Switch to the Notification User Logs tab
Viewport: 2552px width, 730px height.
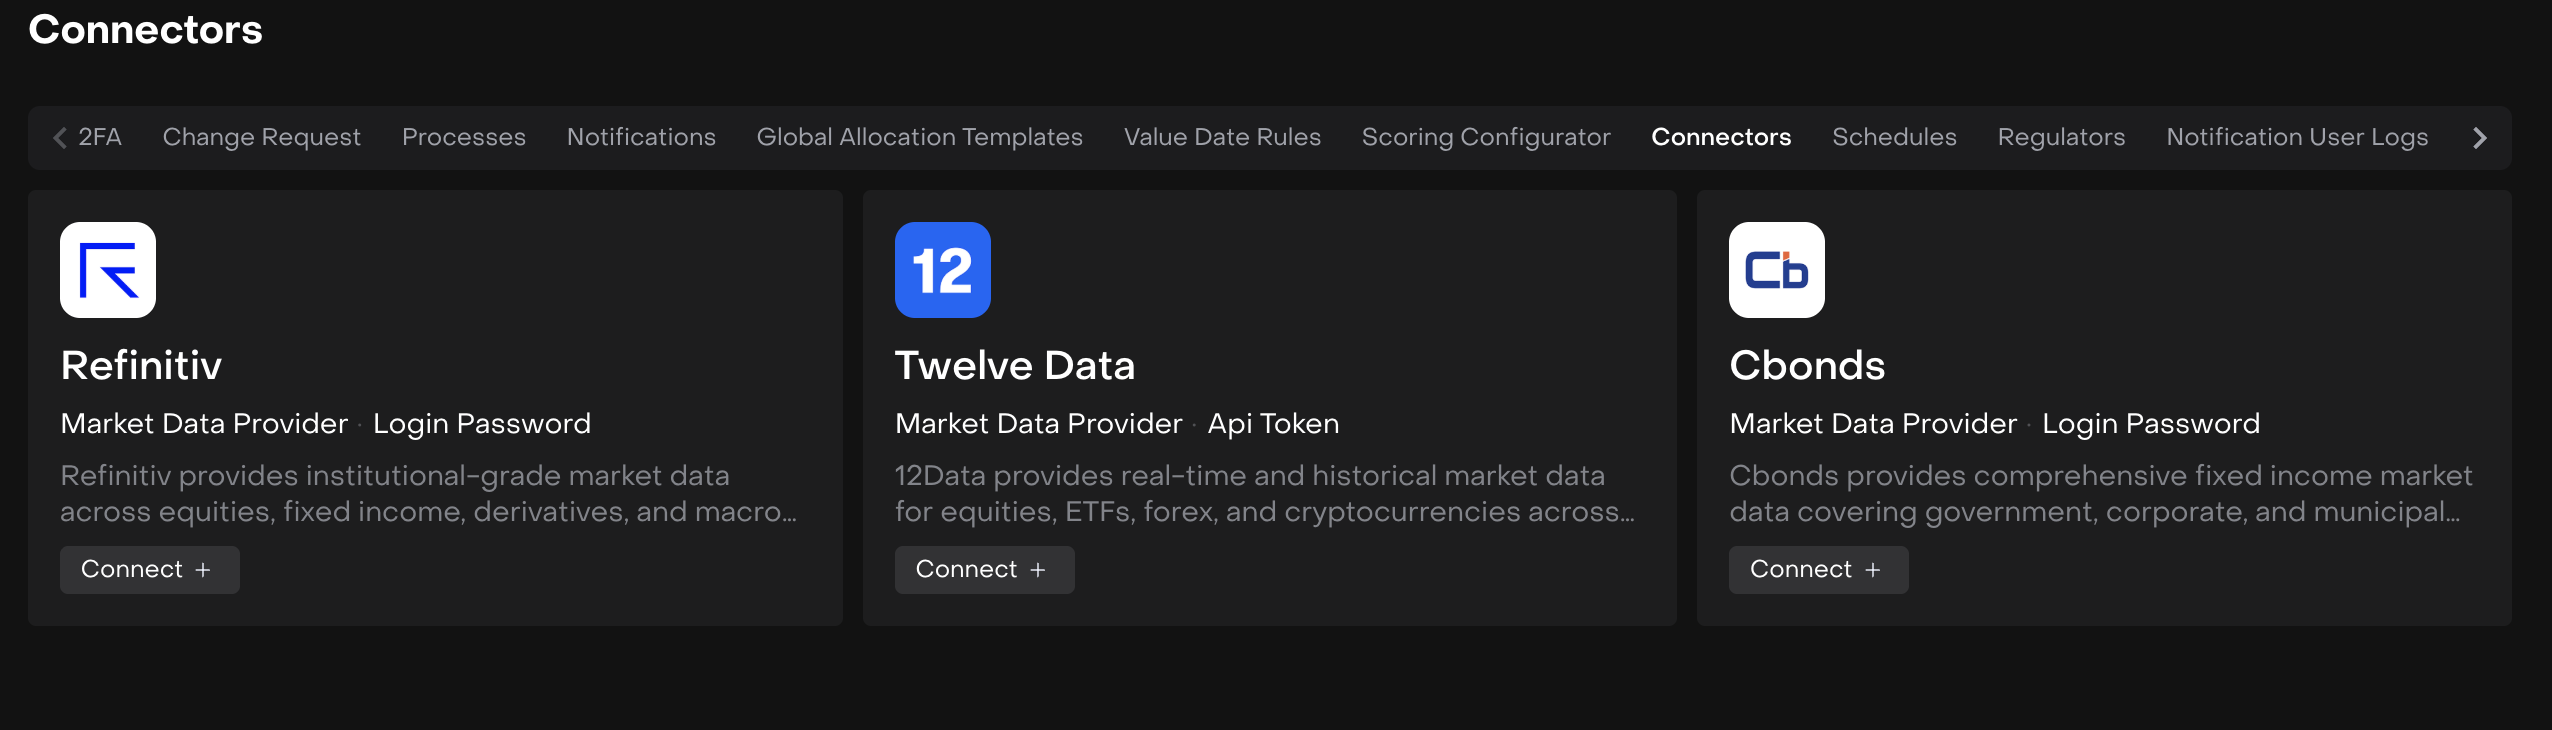tap(2297, 138)
